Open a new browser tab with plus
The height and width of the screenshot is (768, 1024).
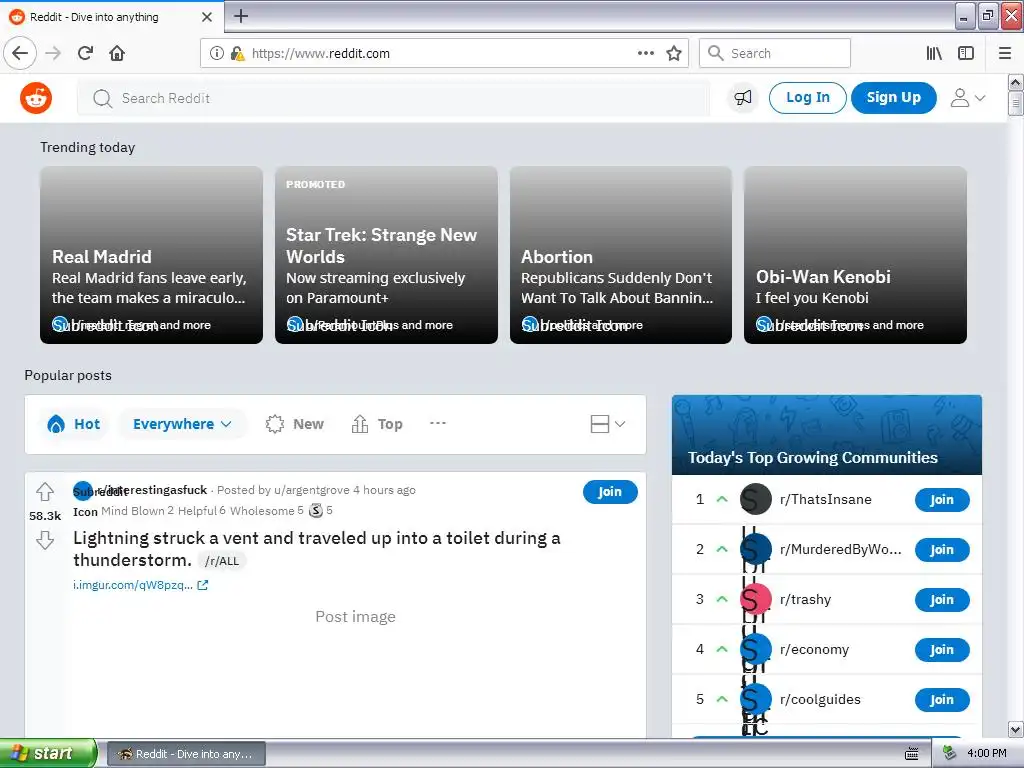(241, 16)
